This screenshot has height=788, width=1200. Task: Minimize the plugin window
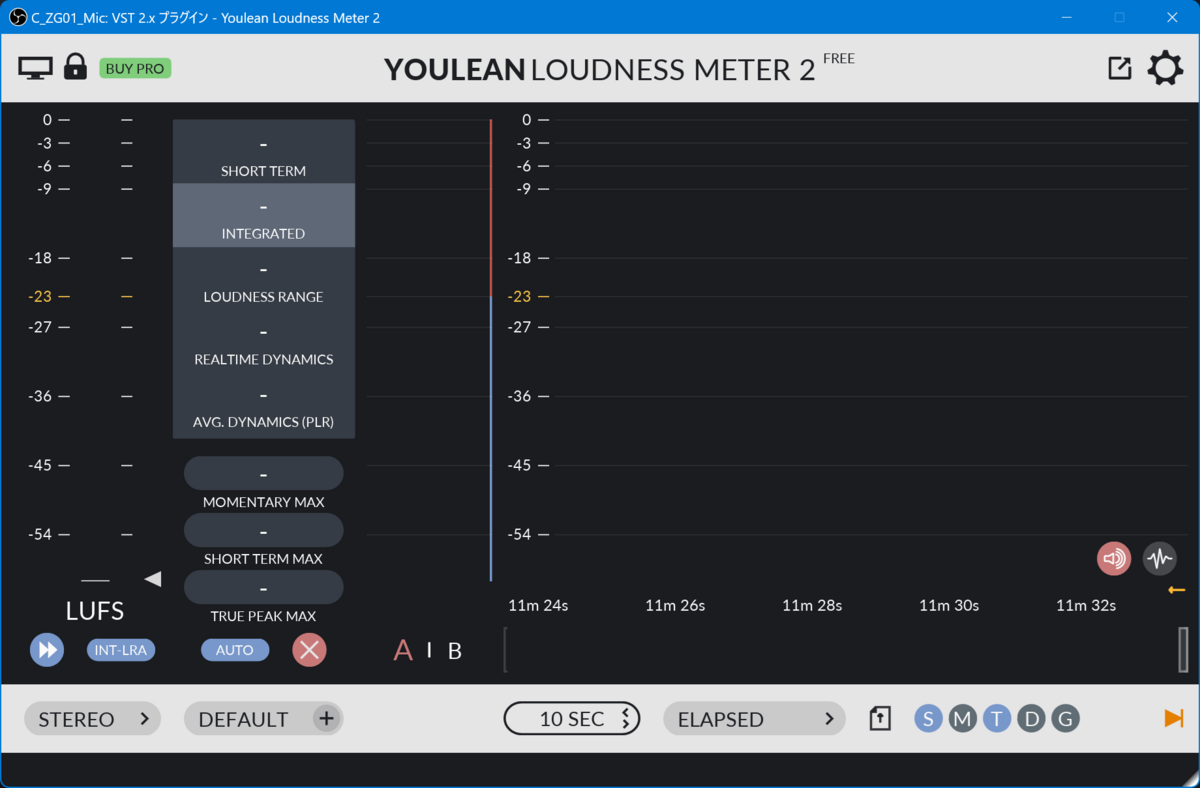[x=1066, y=17]
